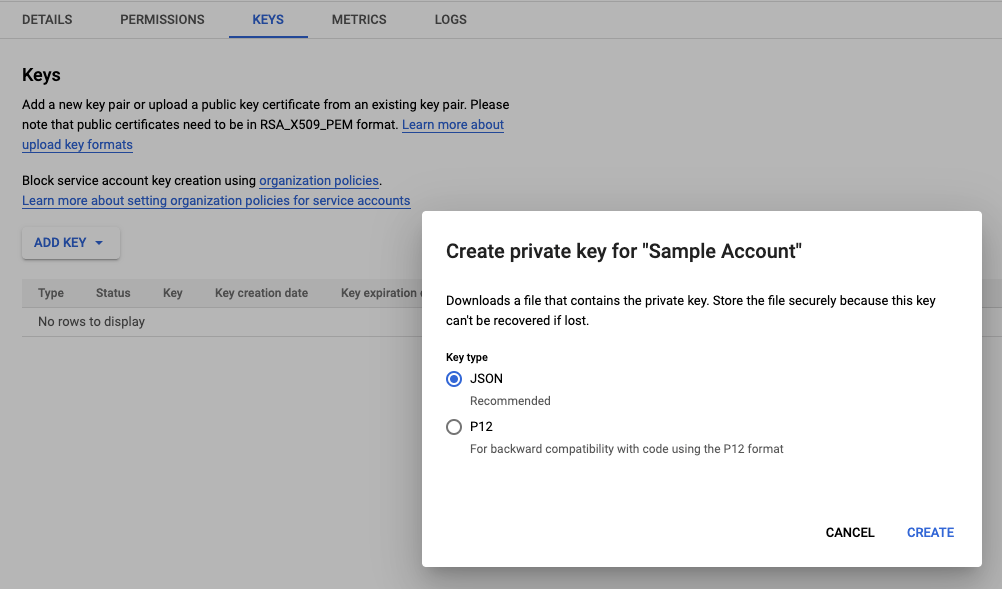Select the KEYS tab
The width and height of the screenshot is (1002, 589).
tap(268, 19)
